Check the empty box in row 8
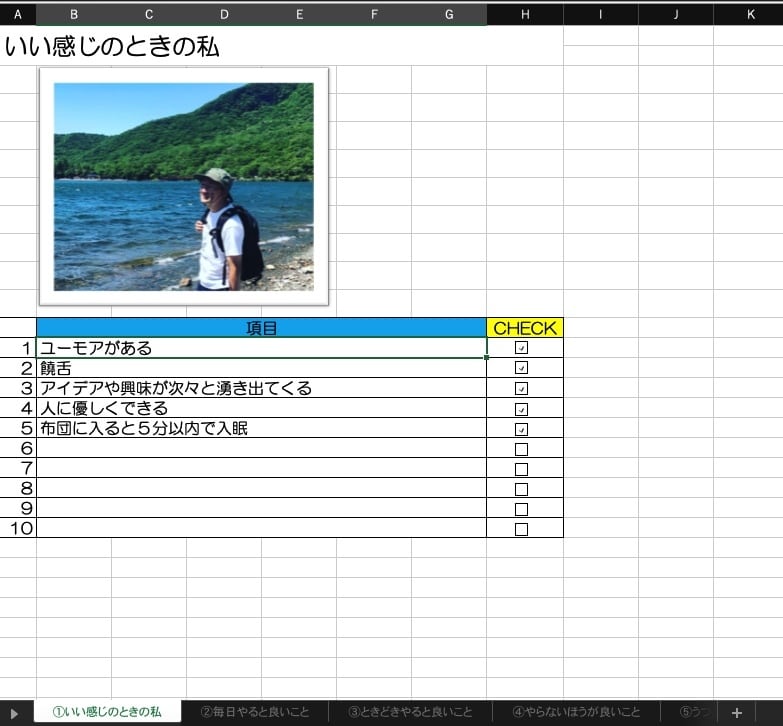 tap(521, 489)
